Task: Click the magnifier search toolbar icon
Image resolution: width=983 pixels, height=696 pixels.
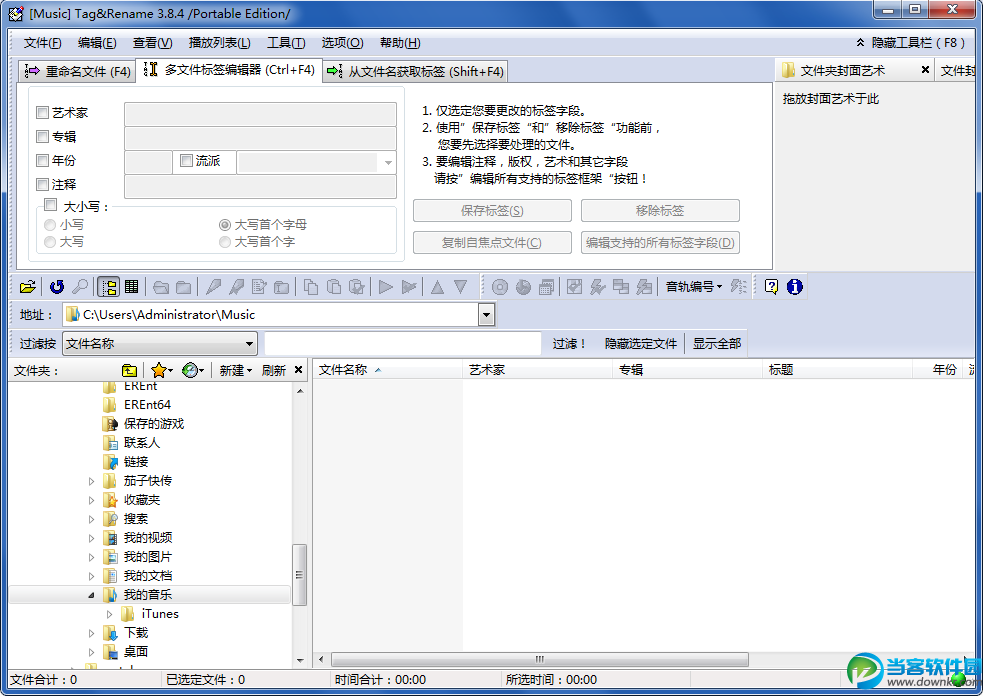Action: (80, 287)
